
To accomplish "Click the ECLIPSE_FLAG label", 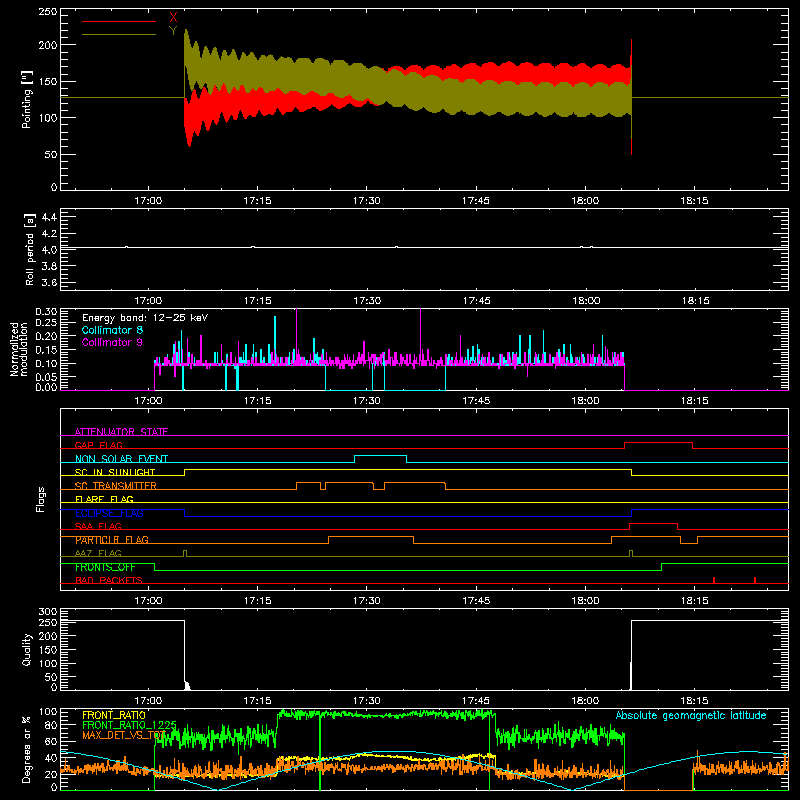I will coord(109,513).
